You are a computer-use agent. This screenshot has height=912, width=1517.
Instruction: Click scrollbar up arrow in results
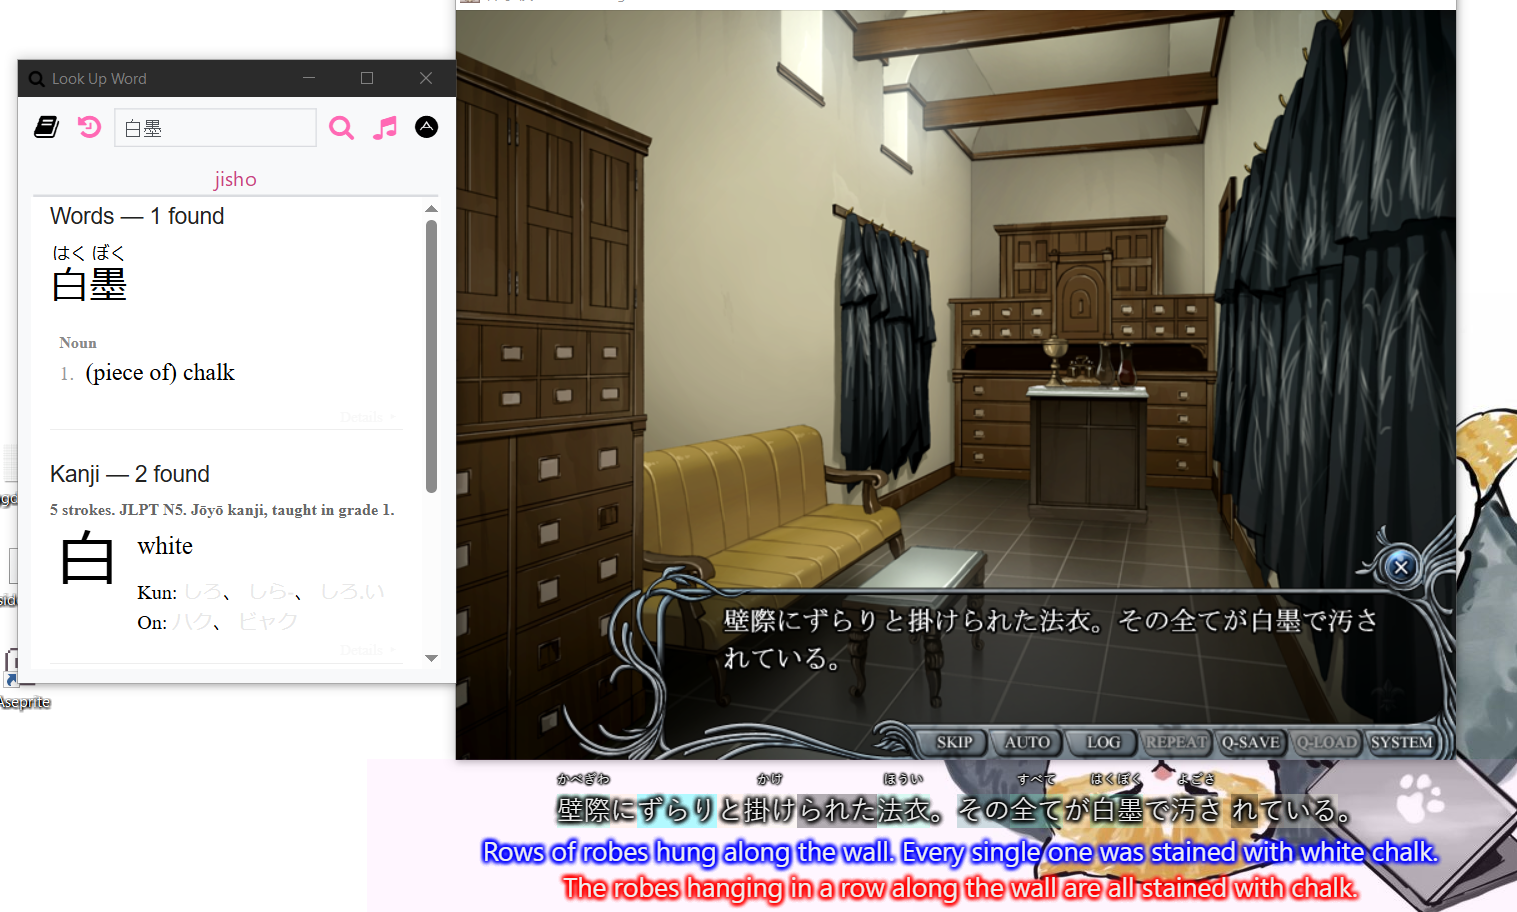coord(431,209)
